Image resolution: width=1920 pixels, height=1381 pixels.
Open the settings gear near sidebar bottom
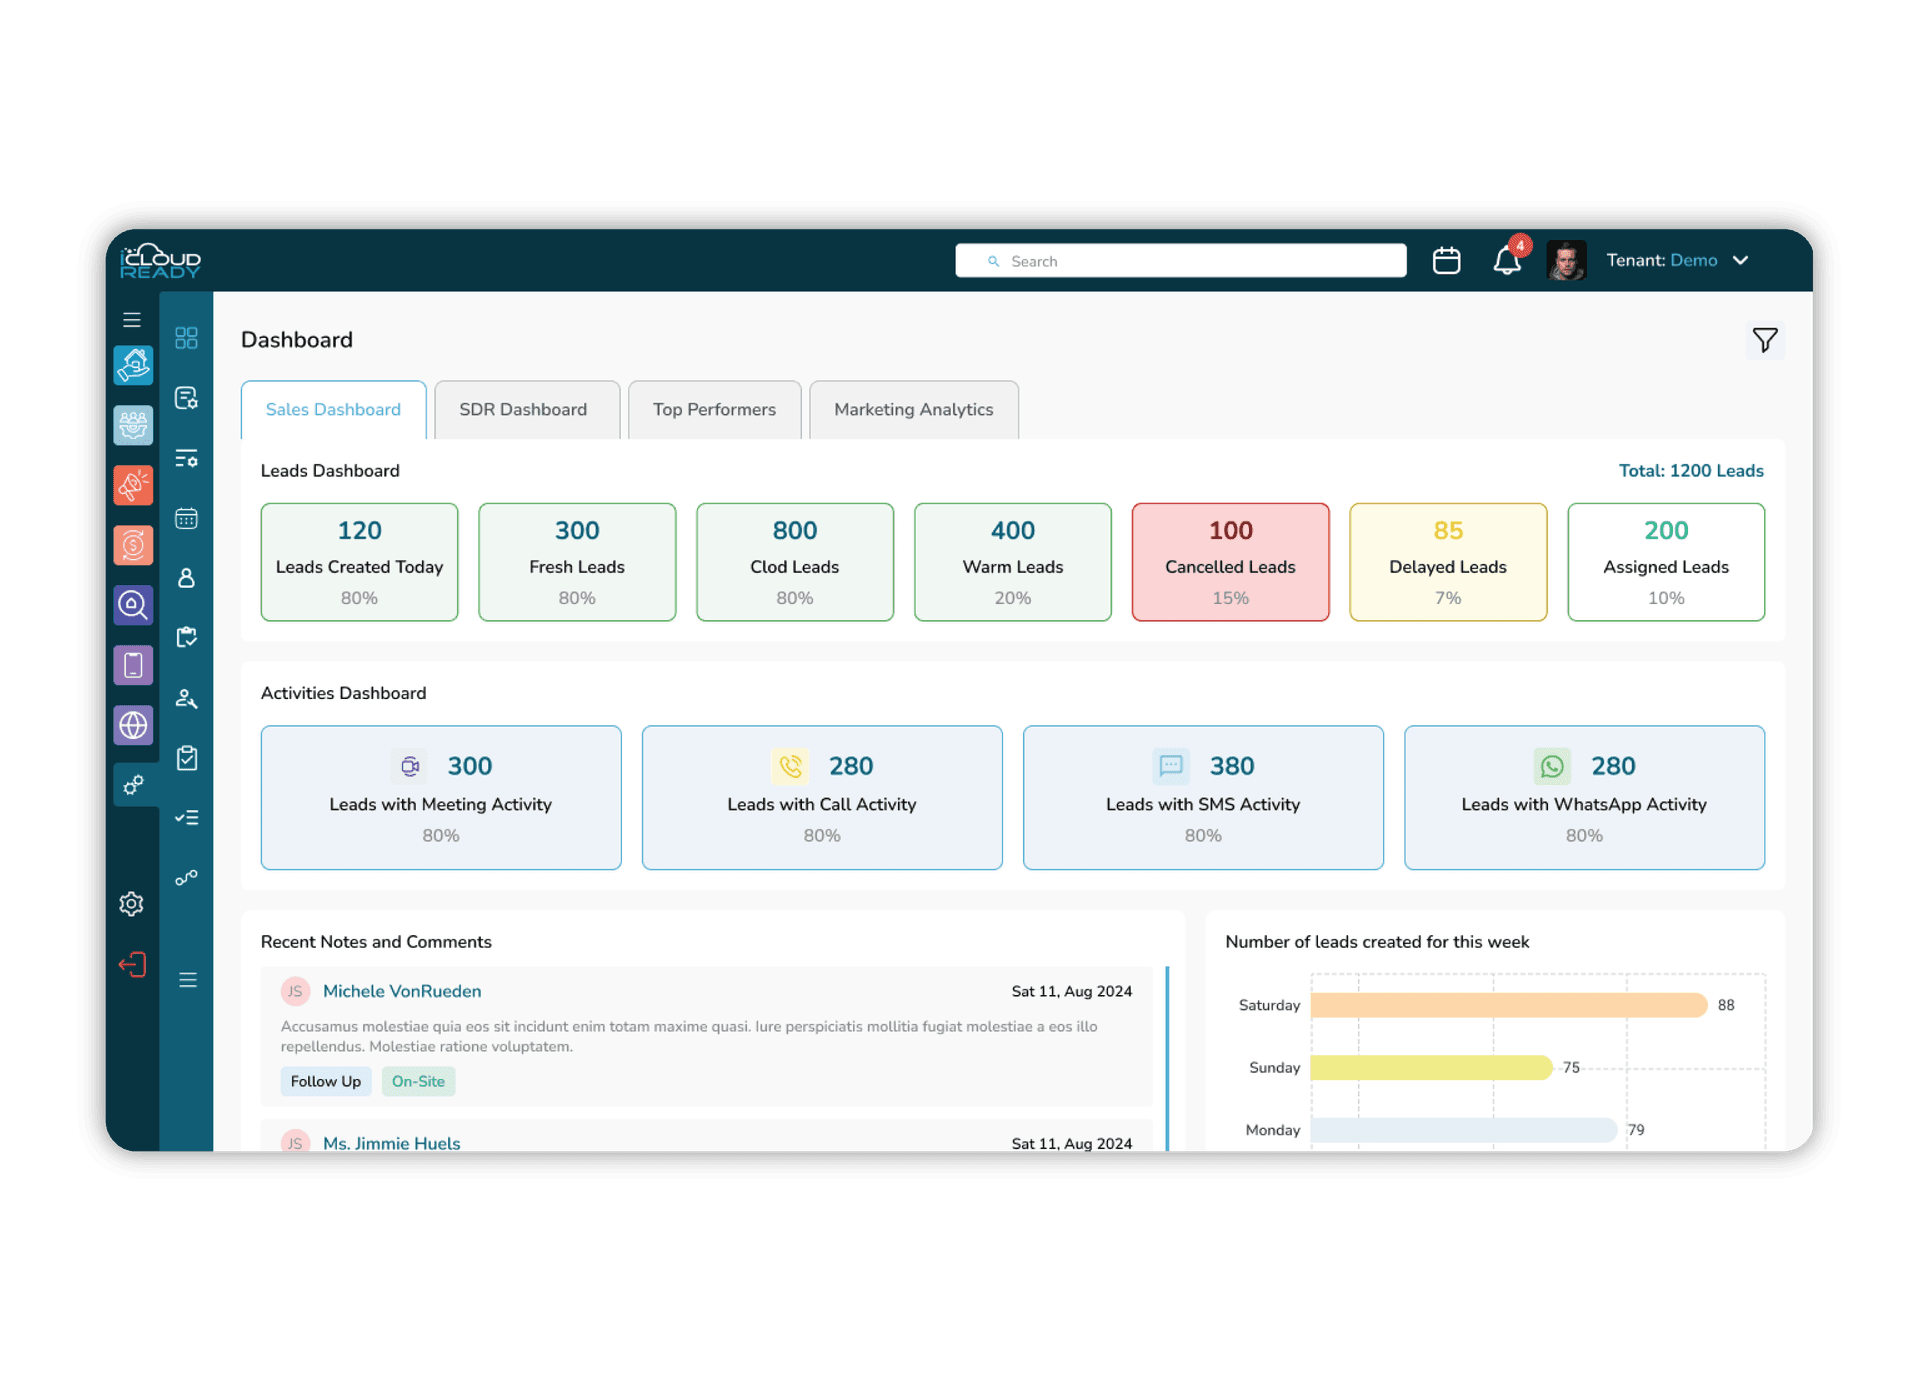tap(131, 903)
